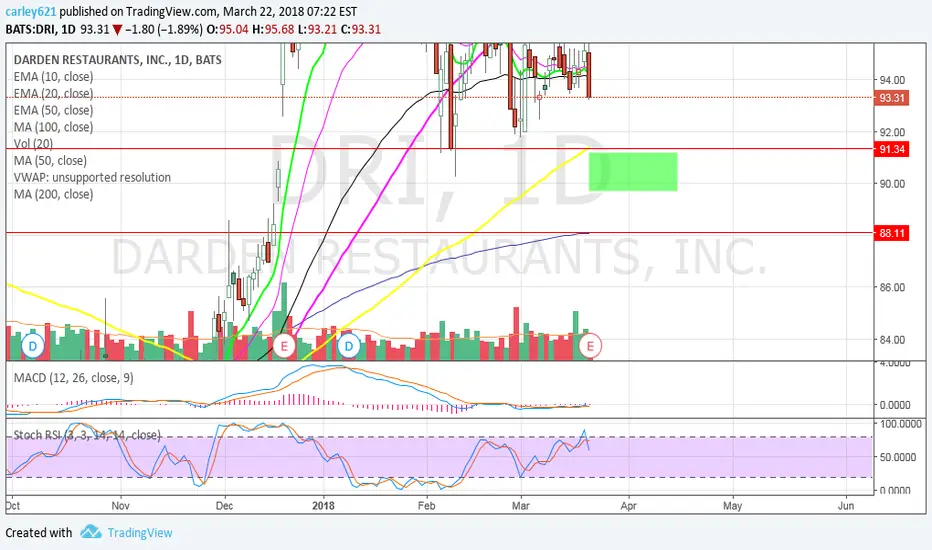Click the 93.31 current price tag

pyautogui.click(x=892, y=98)
